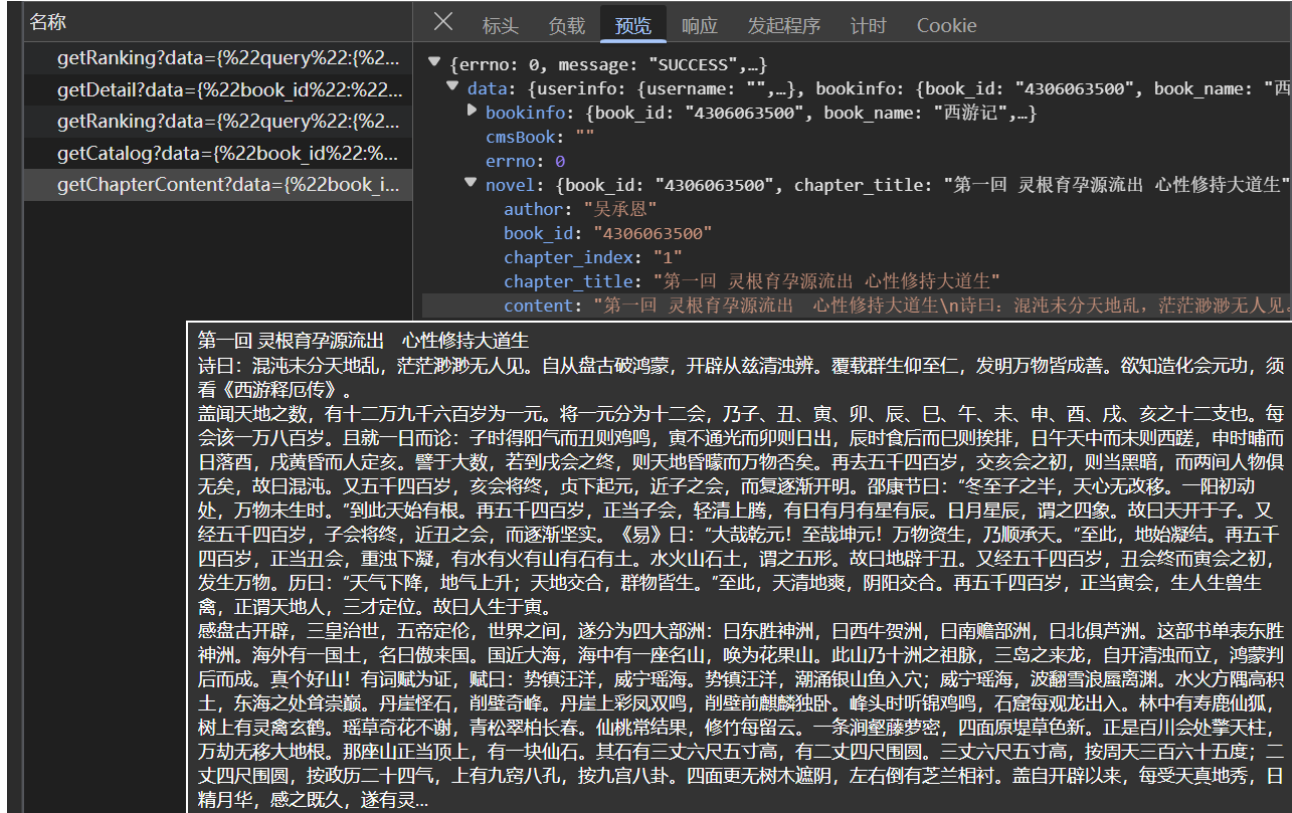Viewport: 1292px width, 813px height.
Task: Open the 负载 tab
Action: tap(567, 26)
